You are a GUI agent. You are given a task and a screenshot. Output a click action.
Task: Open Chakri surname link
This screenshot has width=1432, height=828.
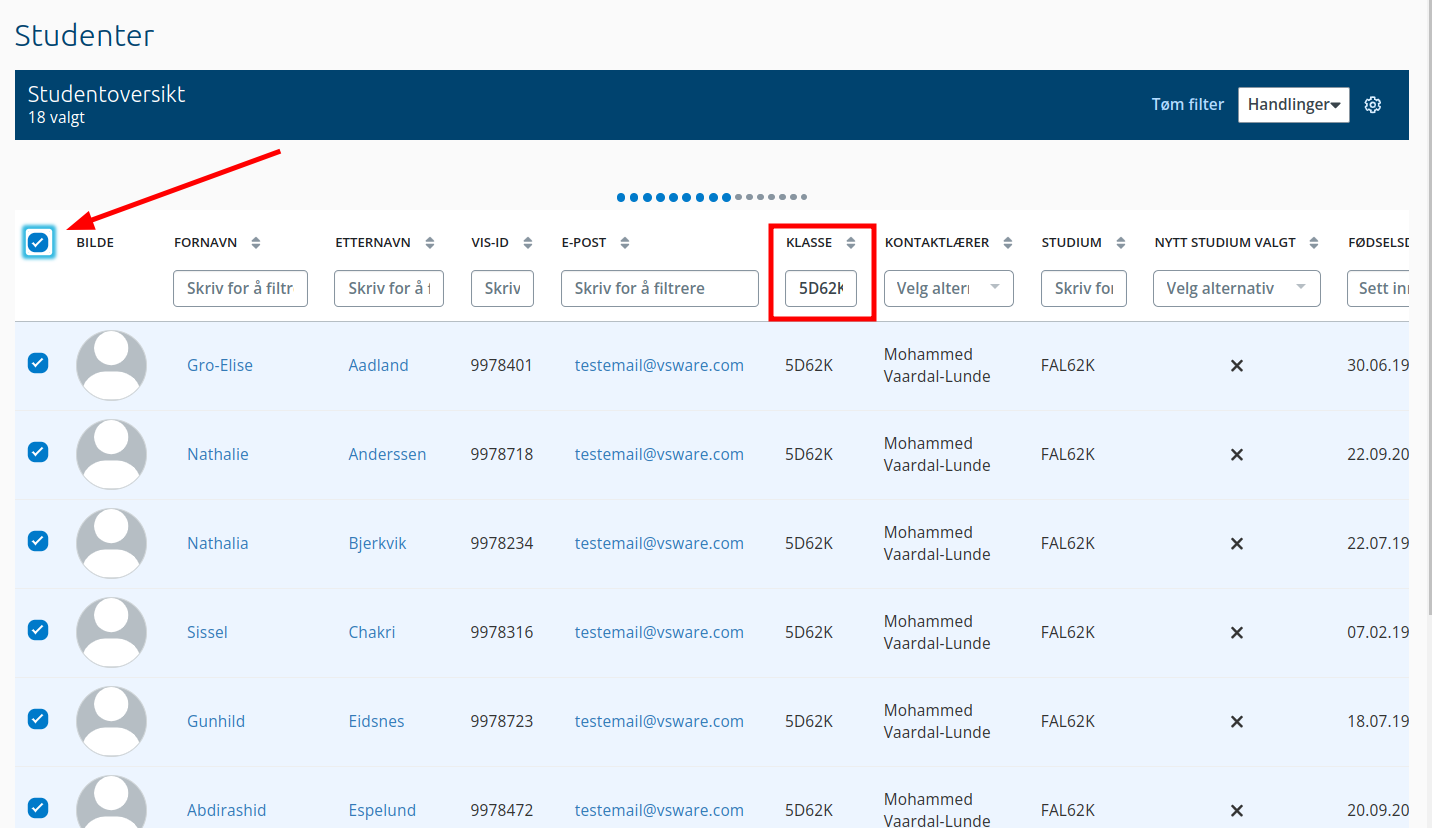tap(372, 632)
